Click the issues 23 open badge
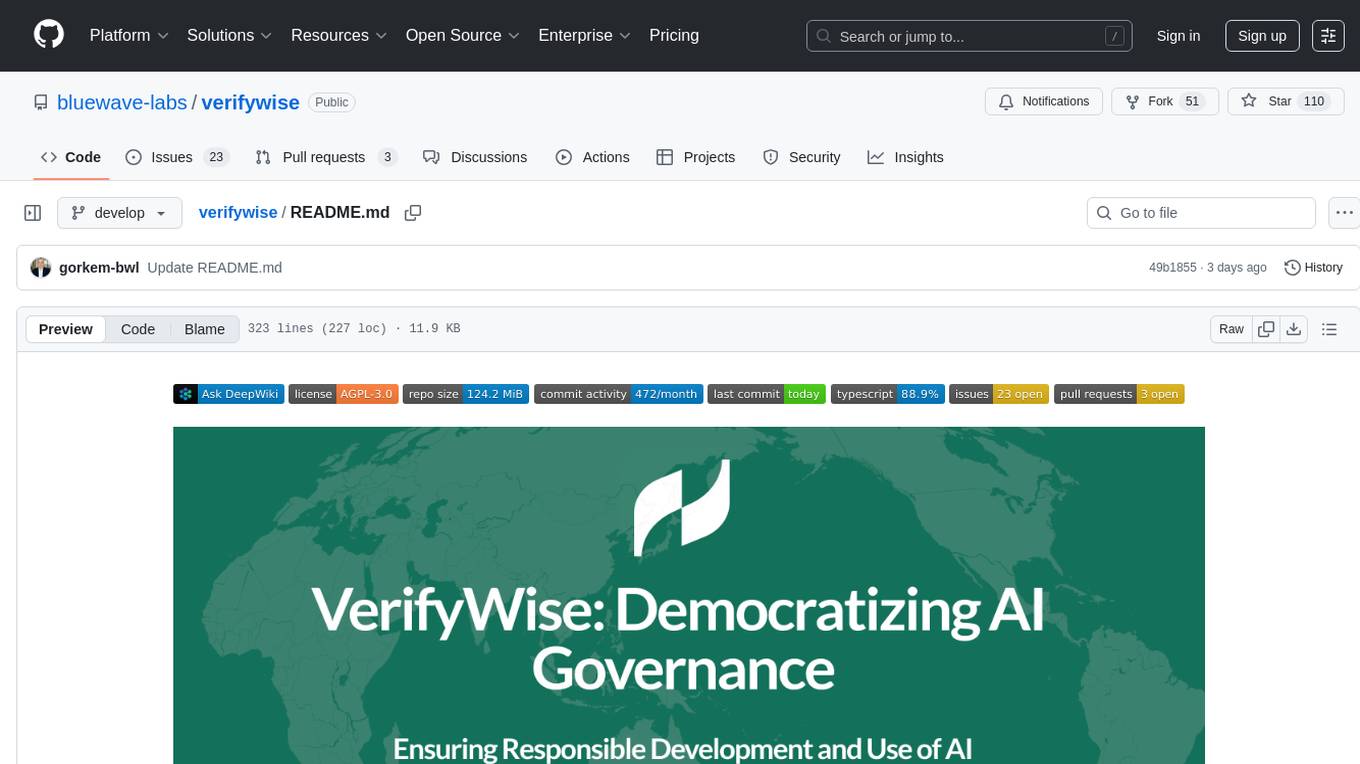The width and height of the screenshot is (1360, 764). [x=1000, y=394]
